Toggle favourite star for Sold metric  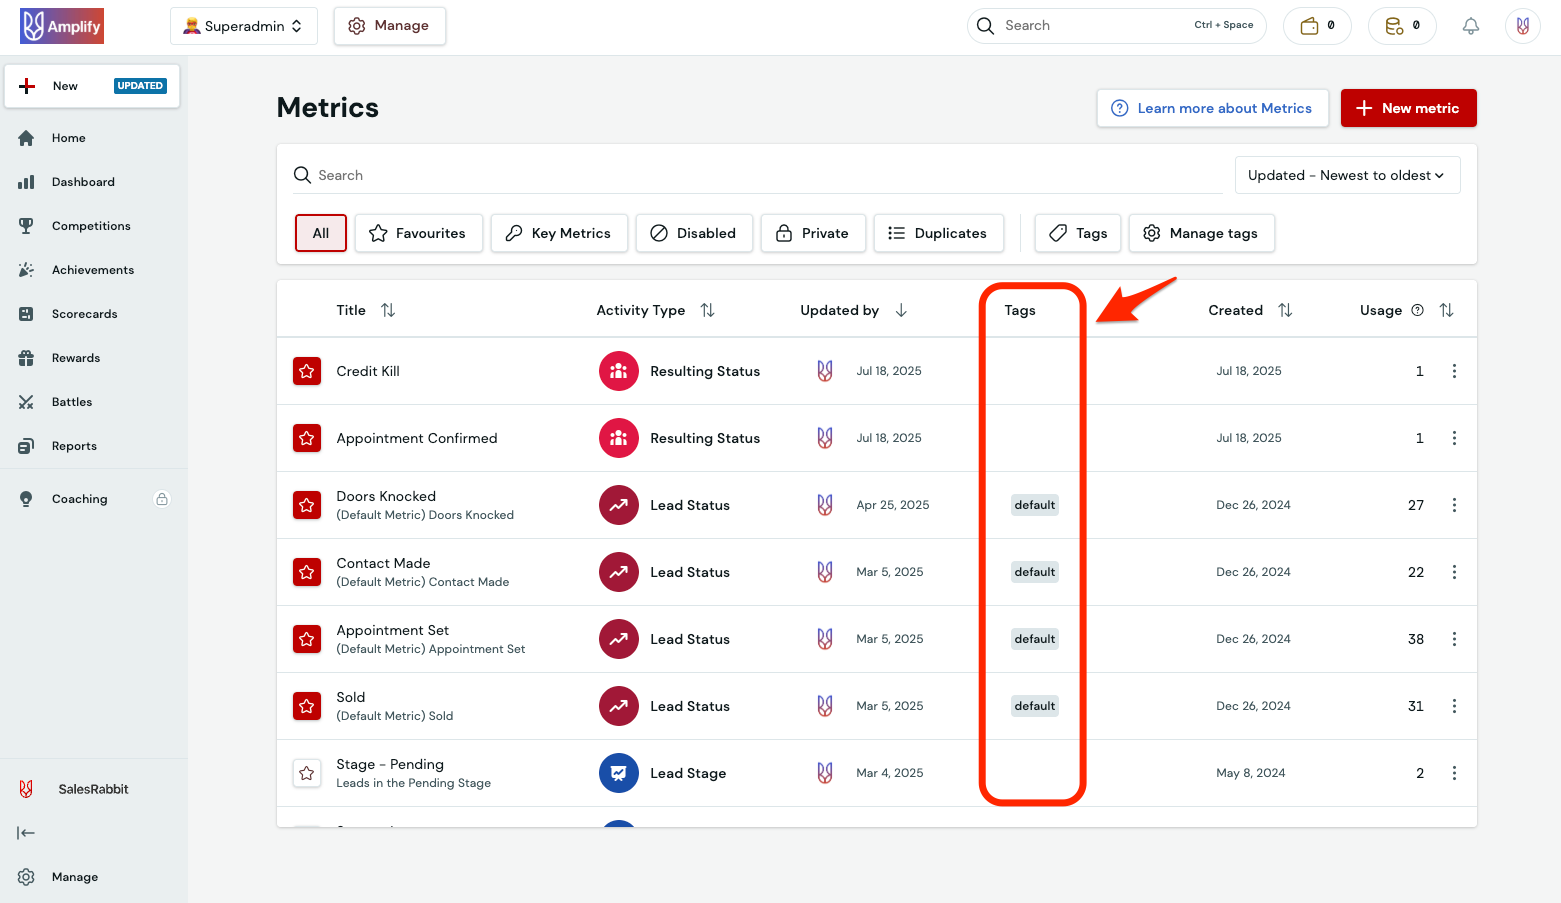click(307, 706)
